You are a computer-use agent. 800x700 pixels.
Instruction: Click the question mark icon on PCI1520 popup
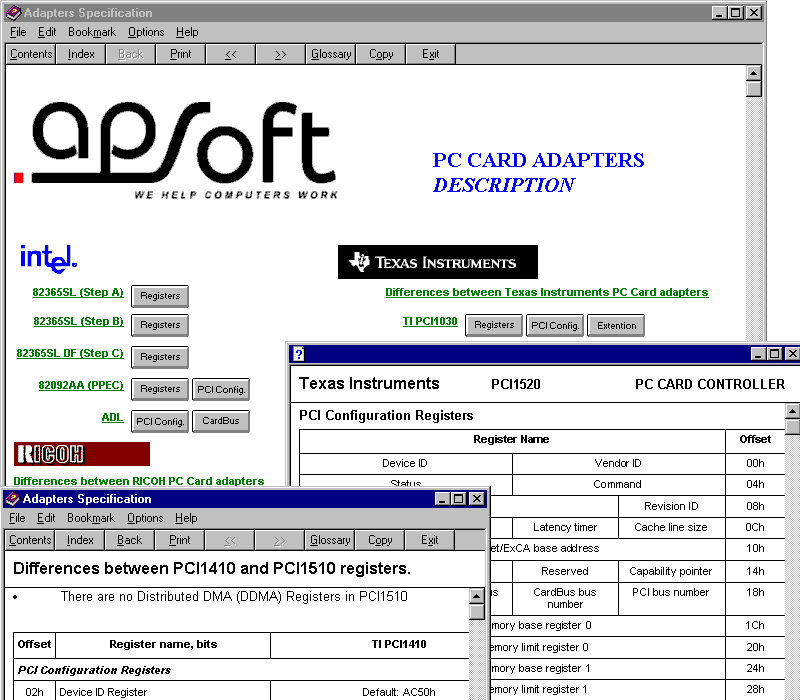298,354
